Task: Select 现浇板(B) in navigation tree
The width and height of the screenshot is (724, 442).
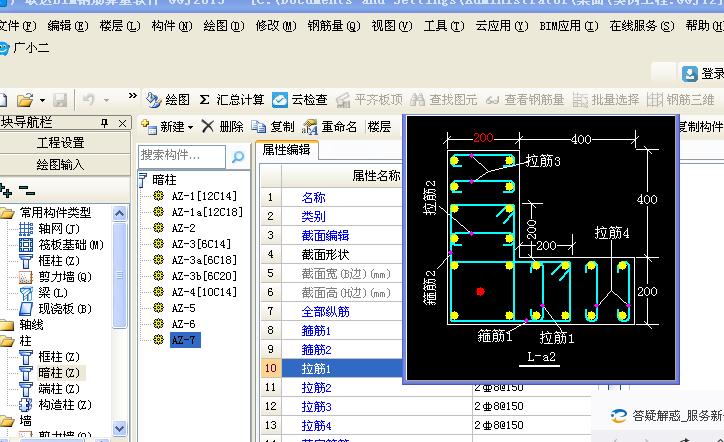Action: [x=65, y=309]
